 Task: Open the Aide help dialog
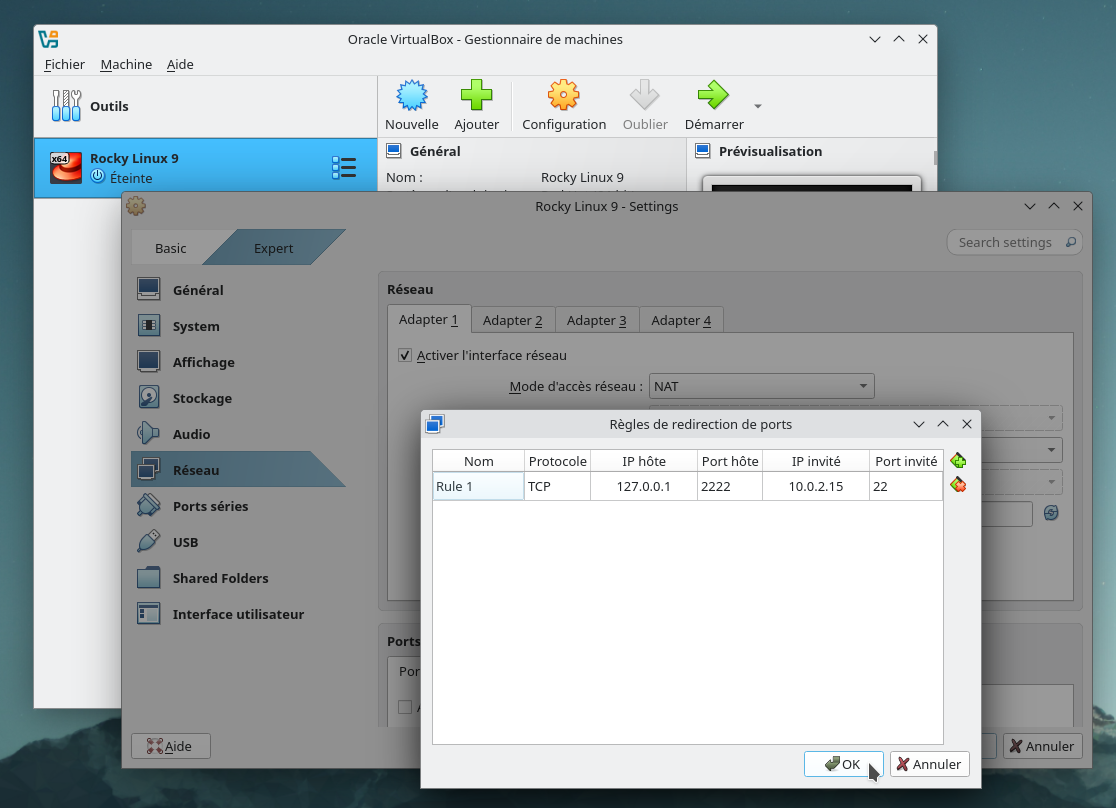coord(170,745)
